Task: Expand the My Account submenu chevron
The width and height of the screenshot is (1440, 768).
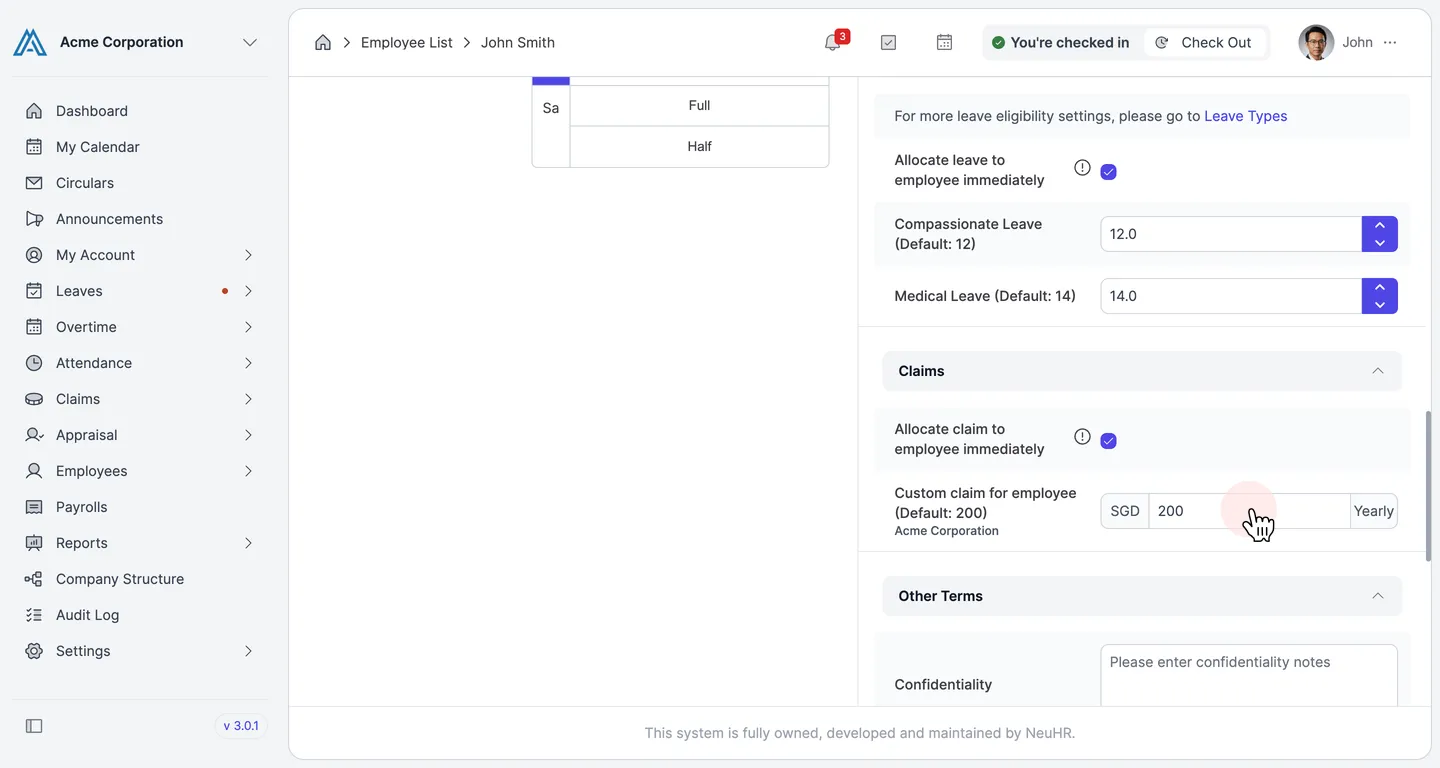Action: (248, 255)
